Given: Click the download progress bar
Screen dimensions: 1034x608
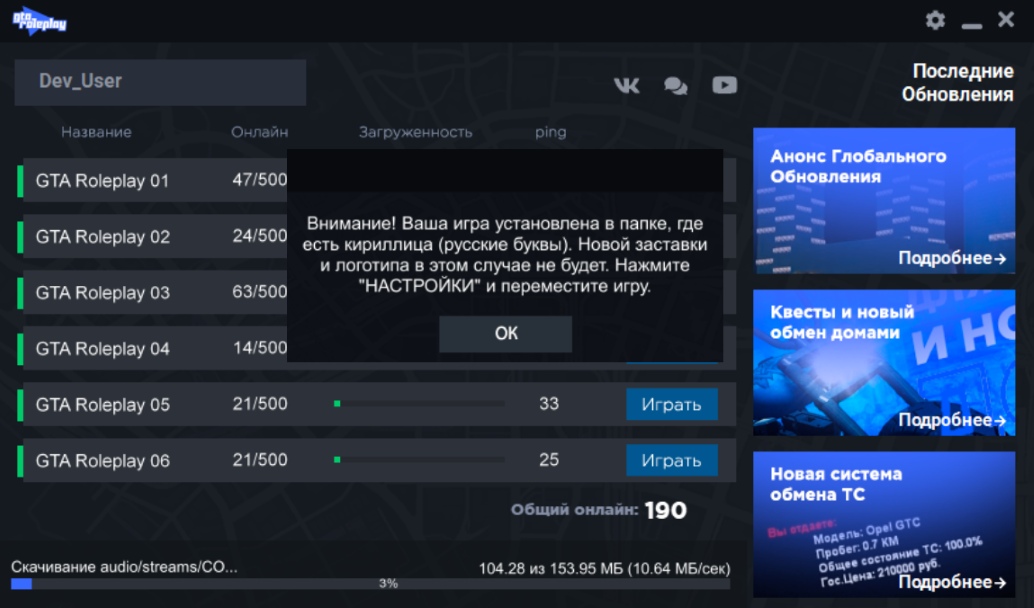Looking at the screenshot, I should pyautogui.click(x=371, y=584).
